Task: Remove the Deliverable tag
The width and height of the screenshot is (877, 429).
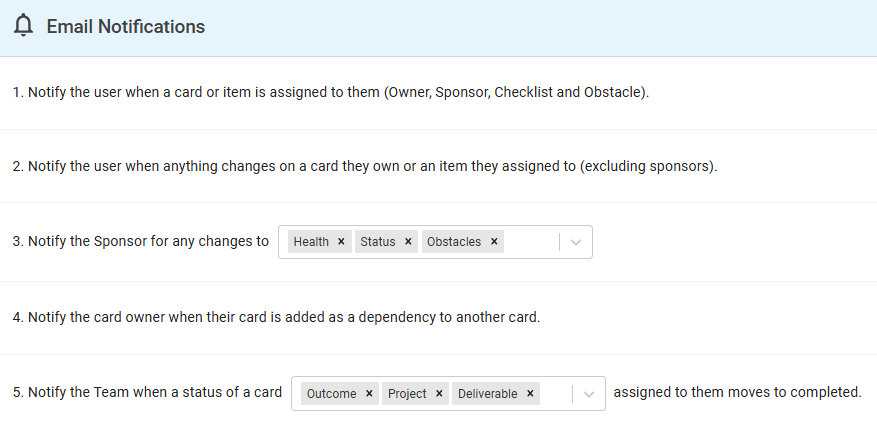Action: point(530,394)
